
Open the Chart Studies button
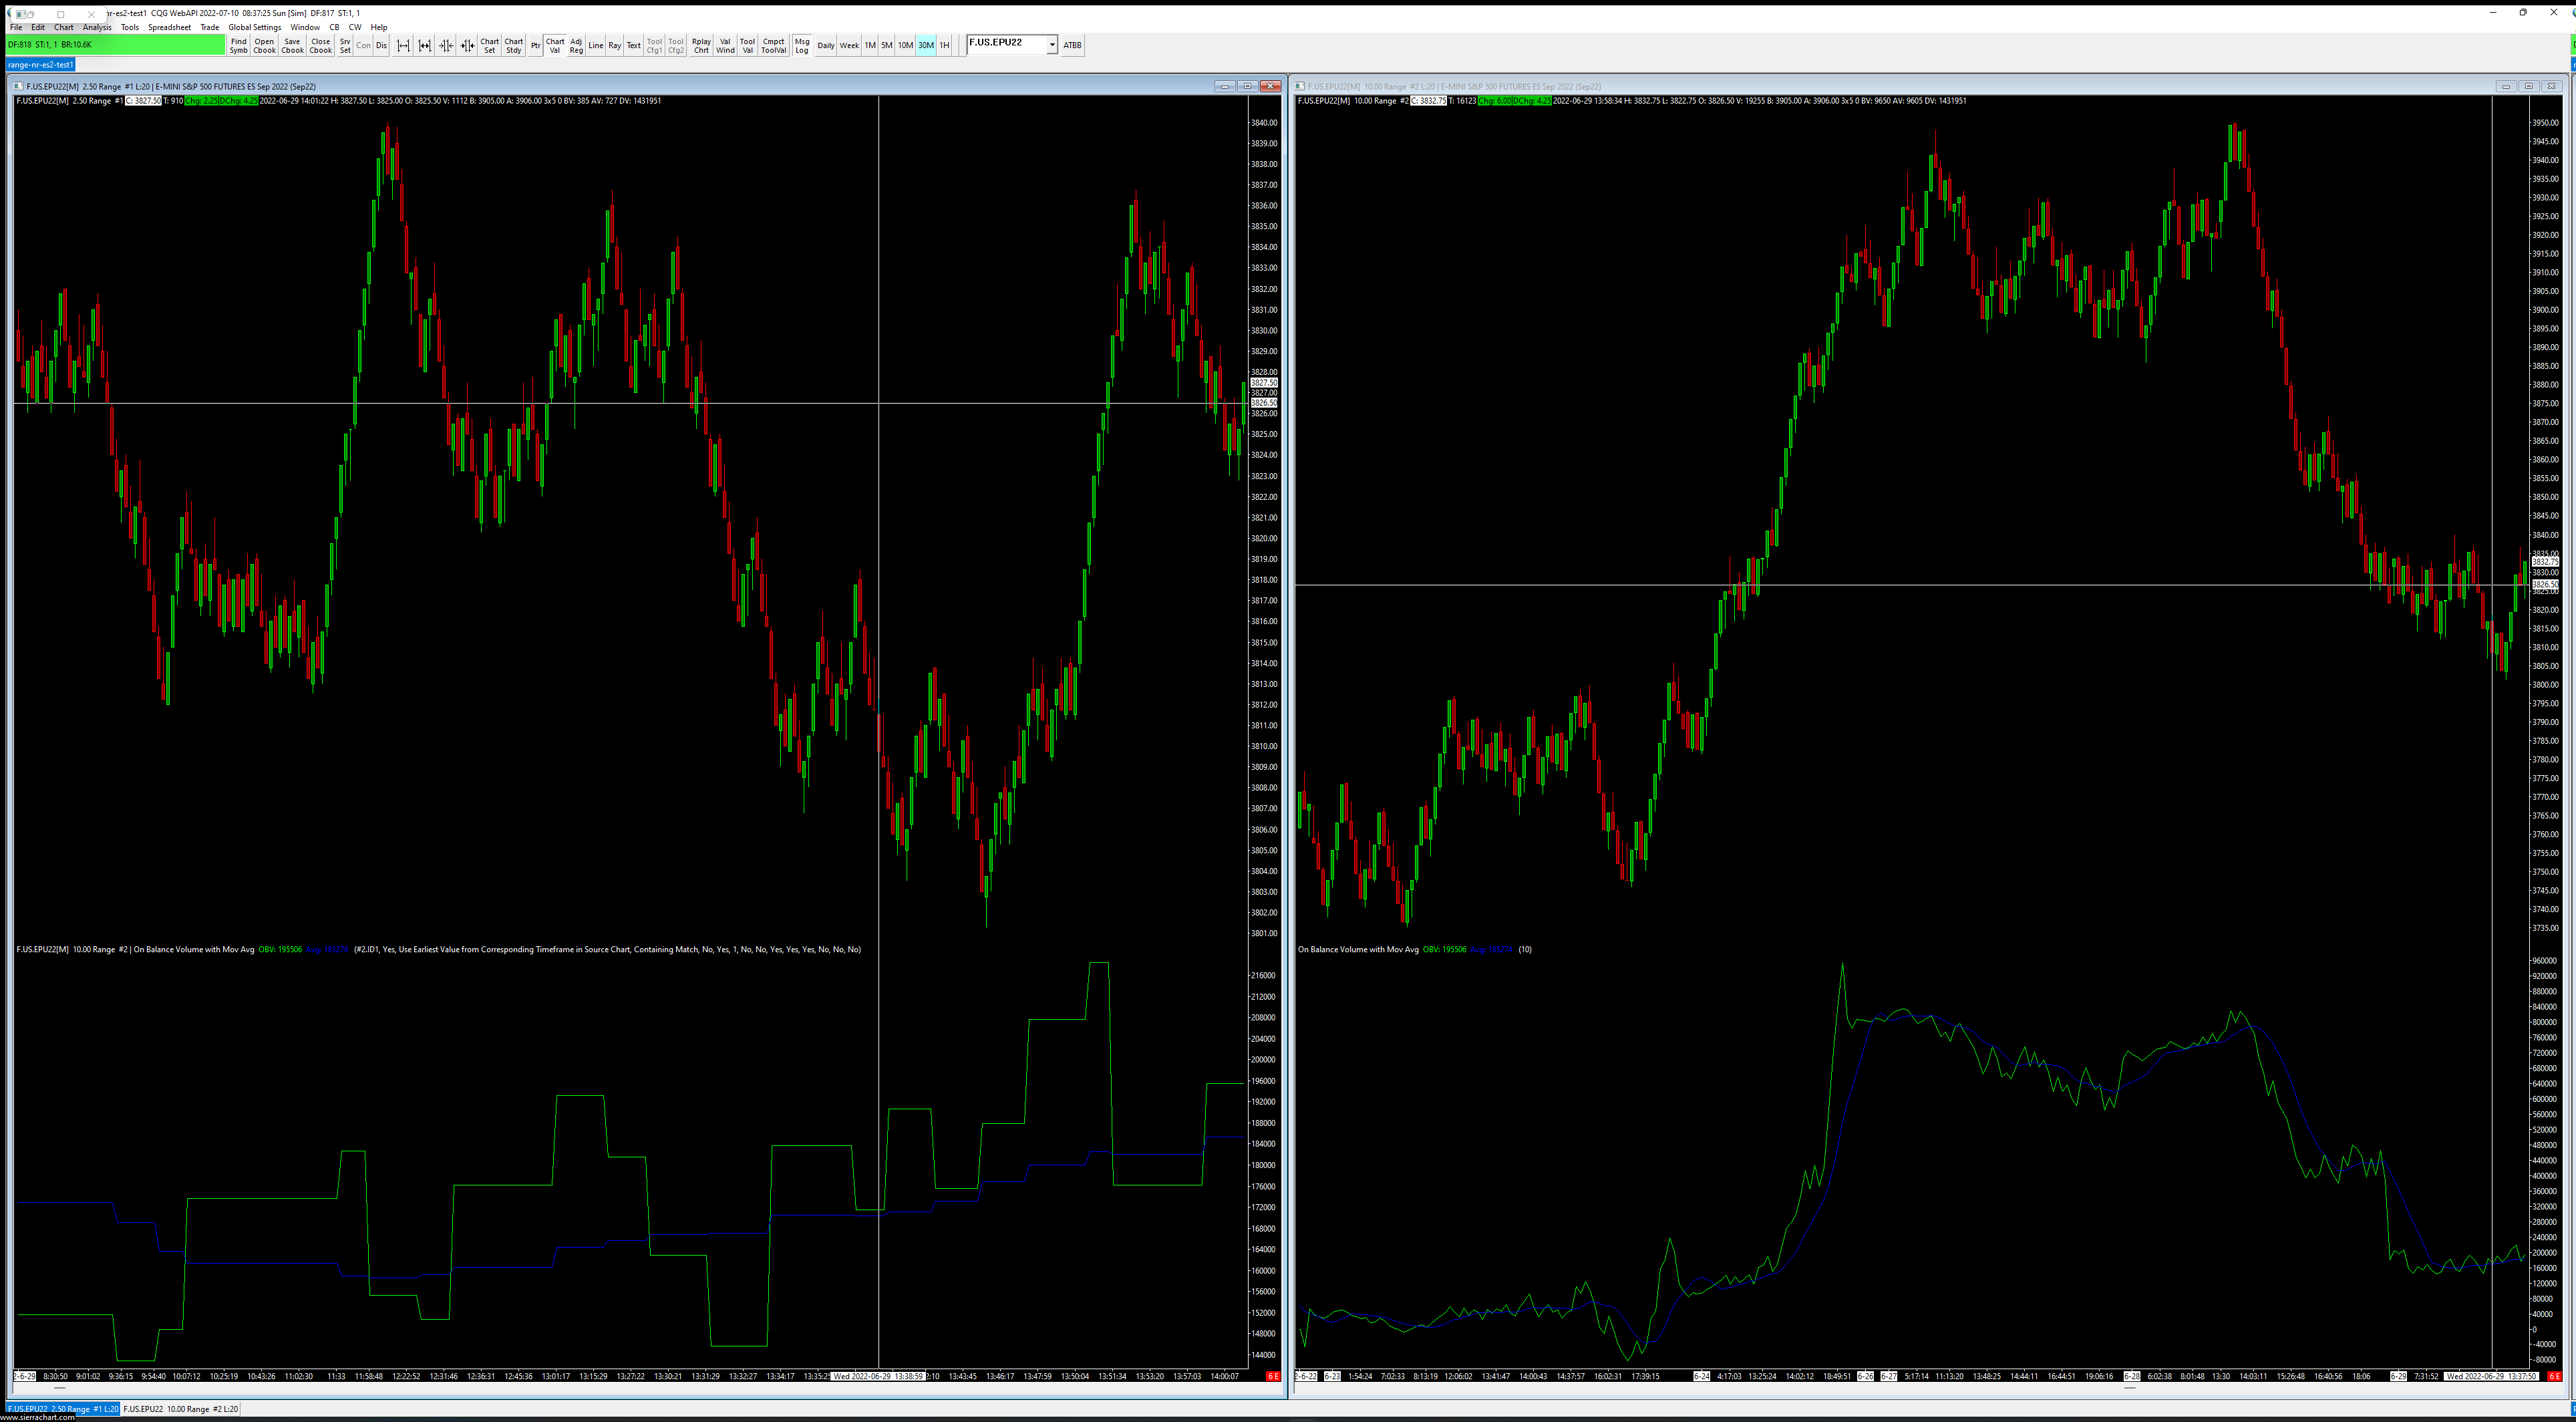[x=513, y=45]
